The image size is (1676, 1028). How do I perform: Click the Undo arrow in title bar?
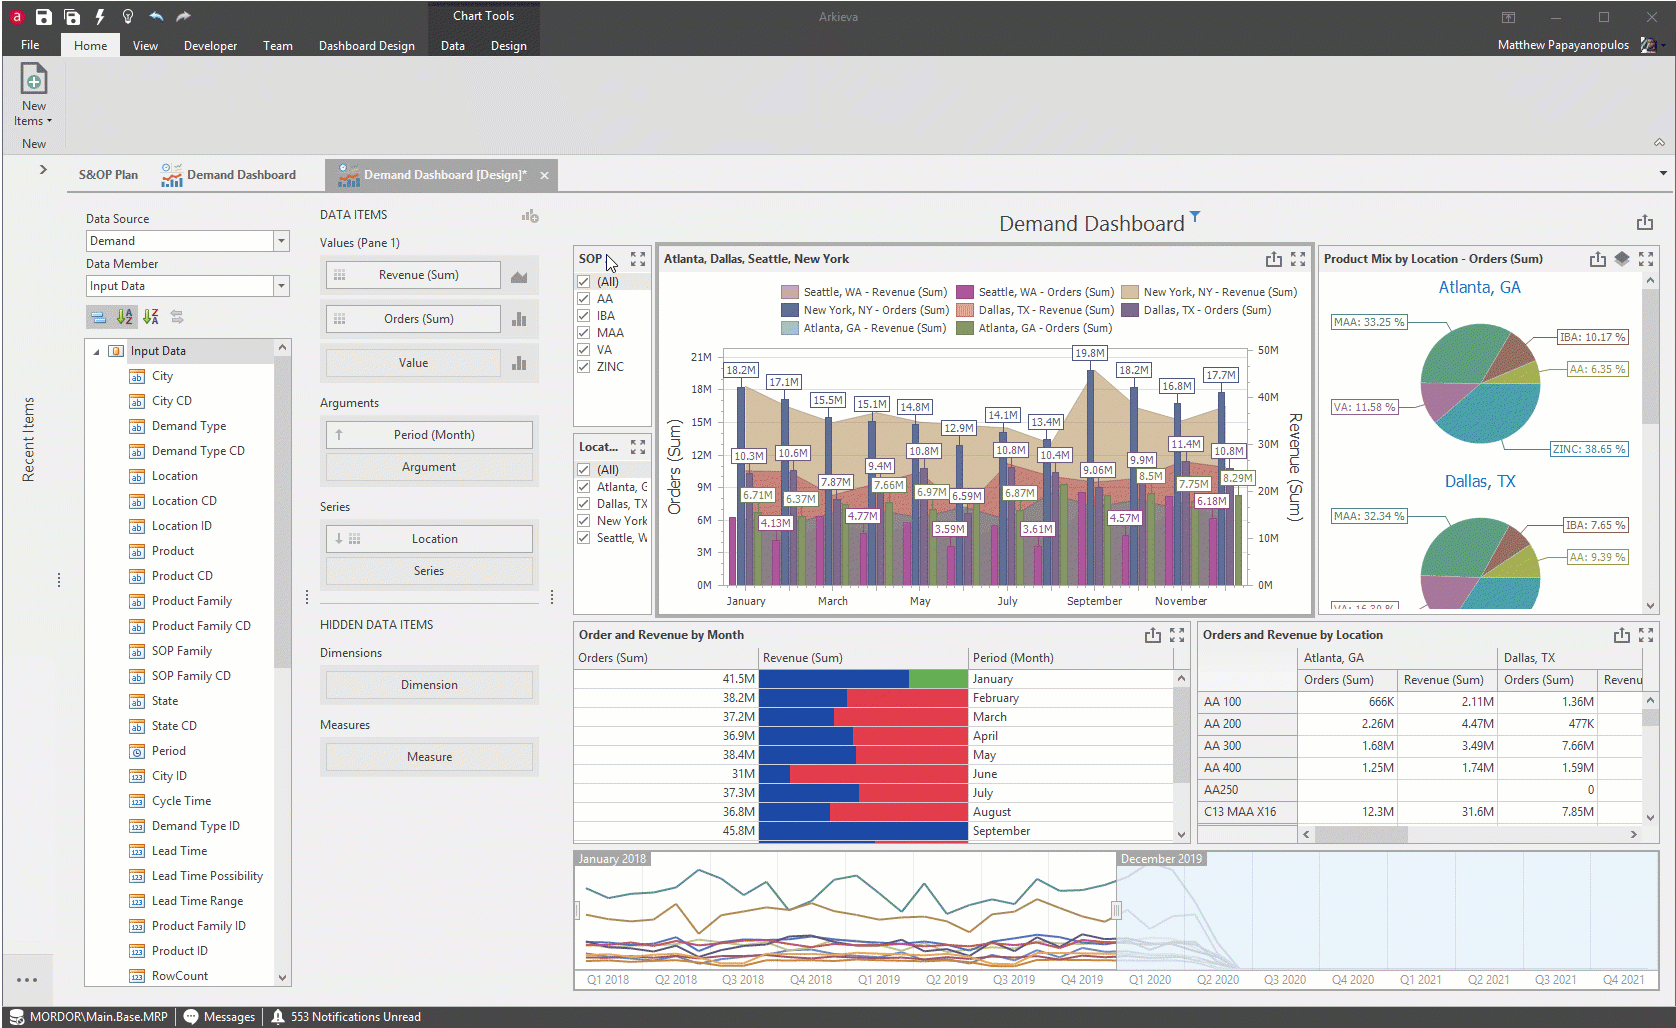[x=156, y=17]
